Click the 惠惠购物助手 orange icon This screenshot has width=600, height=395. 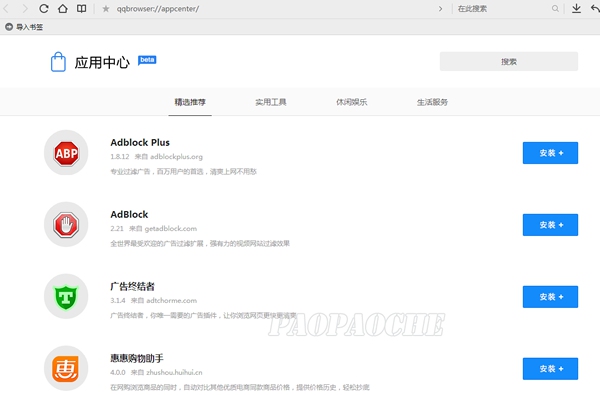[x=66, y=369]
